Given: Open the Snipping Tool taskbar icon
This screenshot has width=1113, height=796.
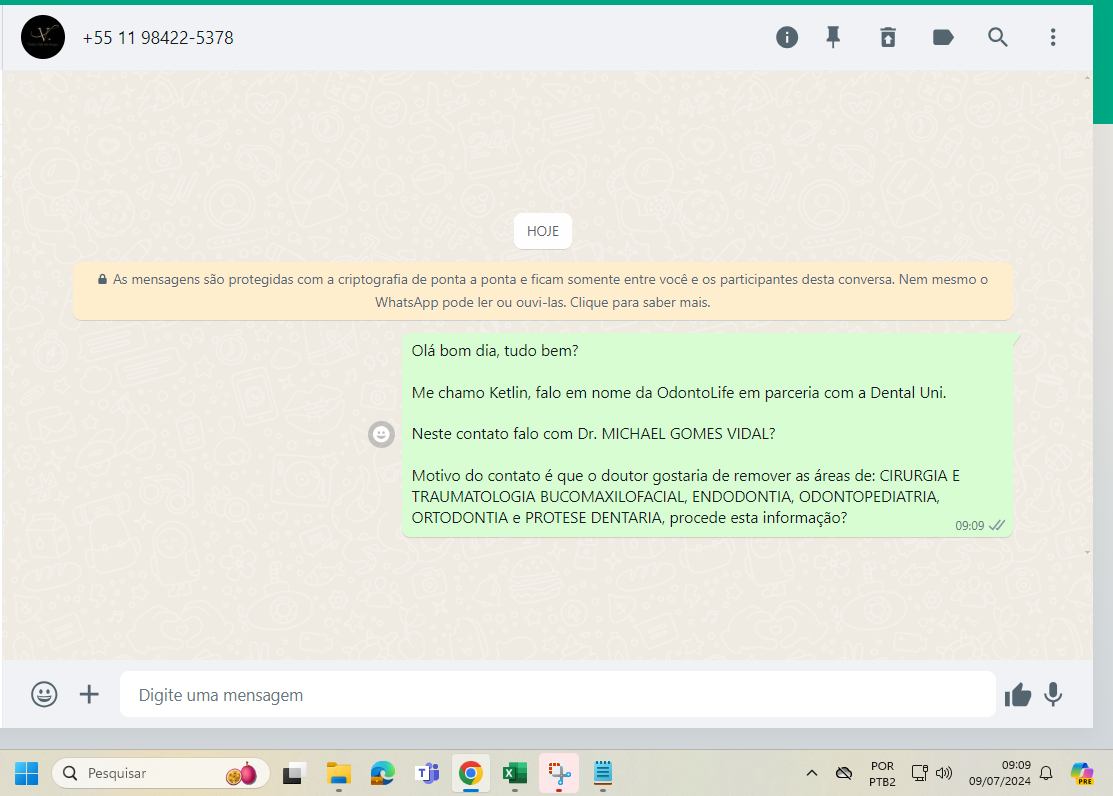Looking at the screenshot, I should (x=559, y=773).
